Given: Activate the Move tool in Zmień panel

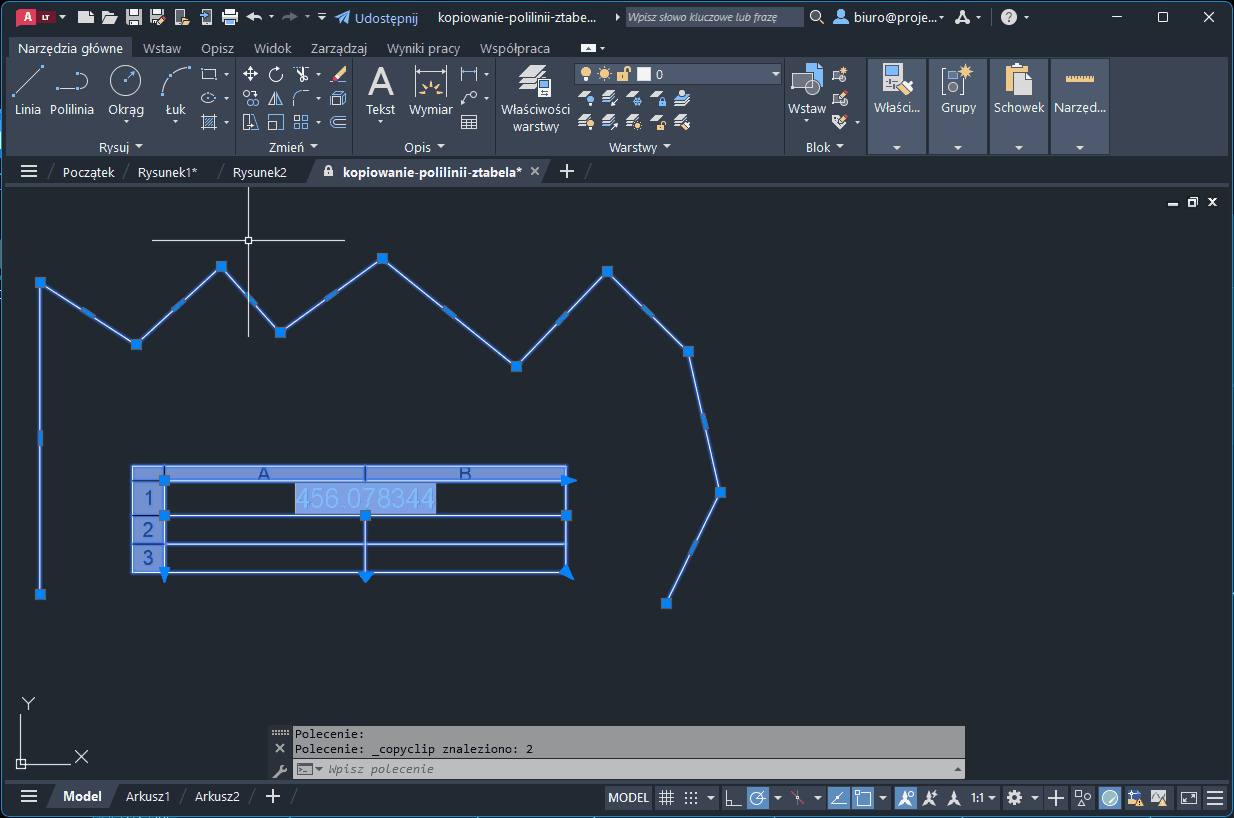Looking at the screenshot, I should click(x=250, y=74).
